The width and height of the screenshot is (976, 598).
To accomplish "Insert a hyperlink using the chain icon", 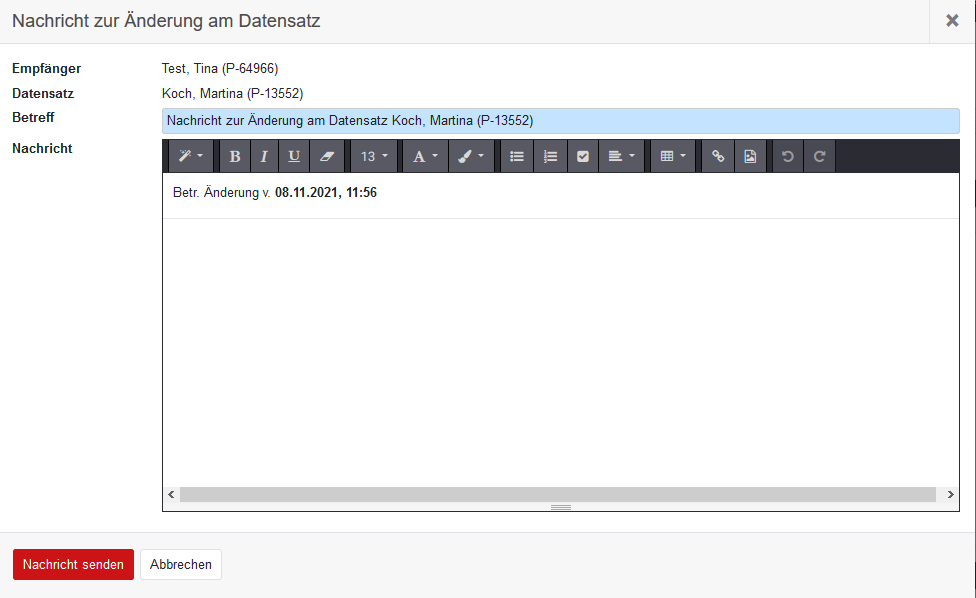I will (718, 157).
